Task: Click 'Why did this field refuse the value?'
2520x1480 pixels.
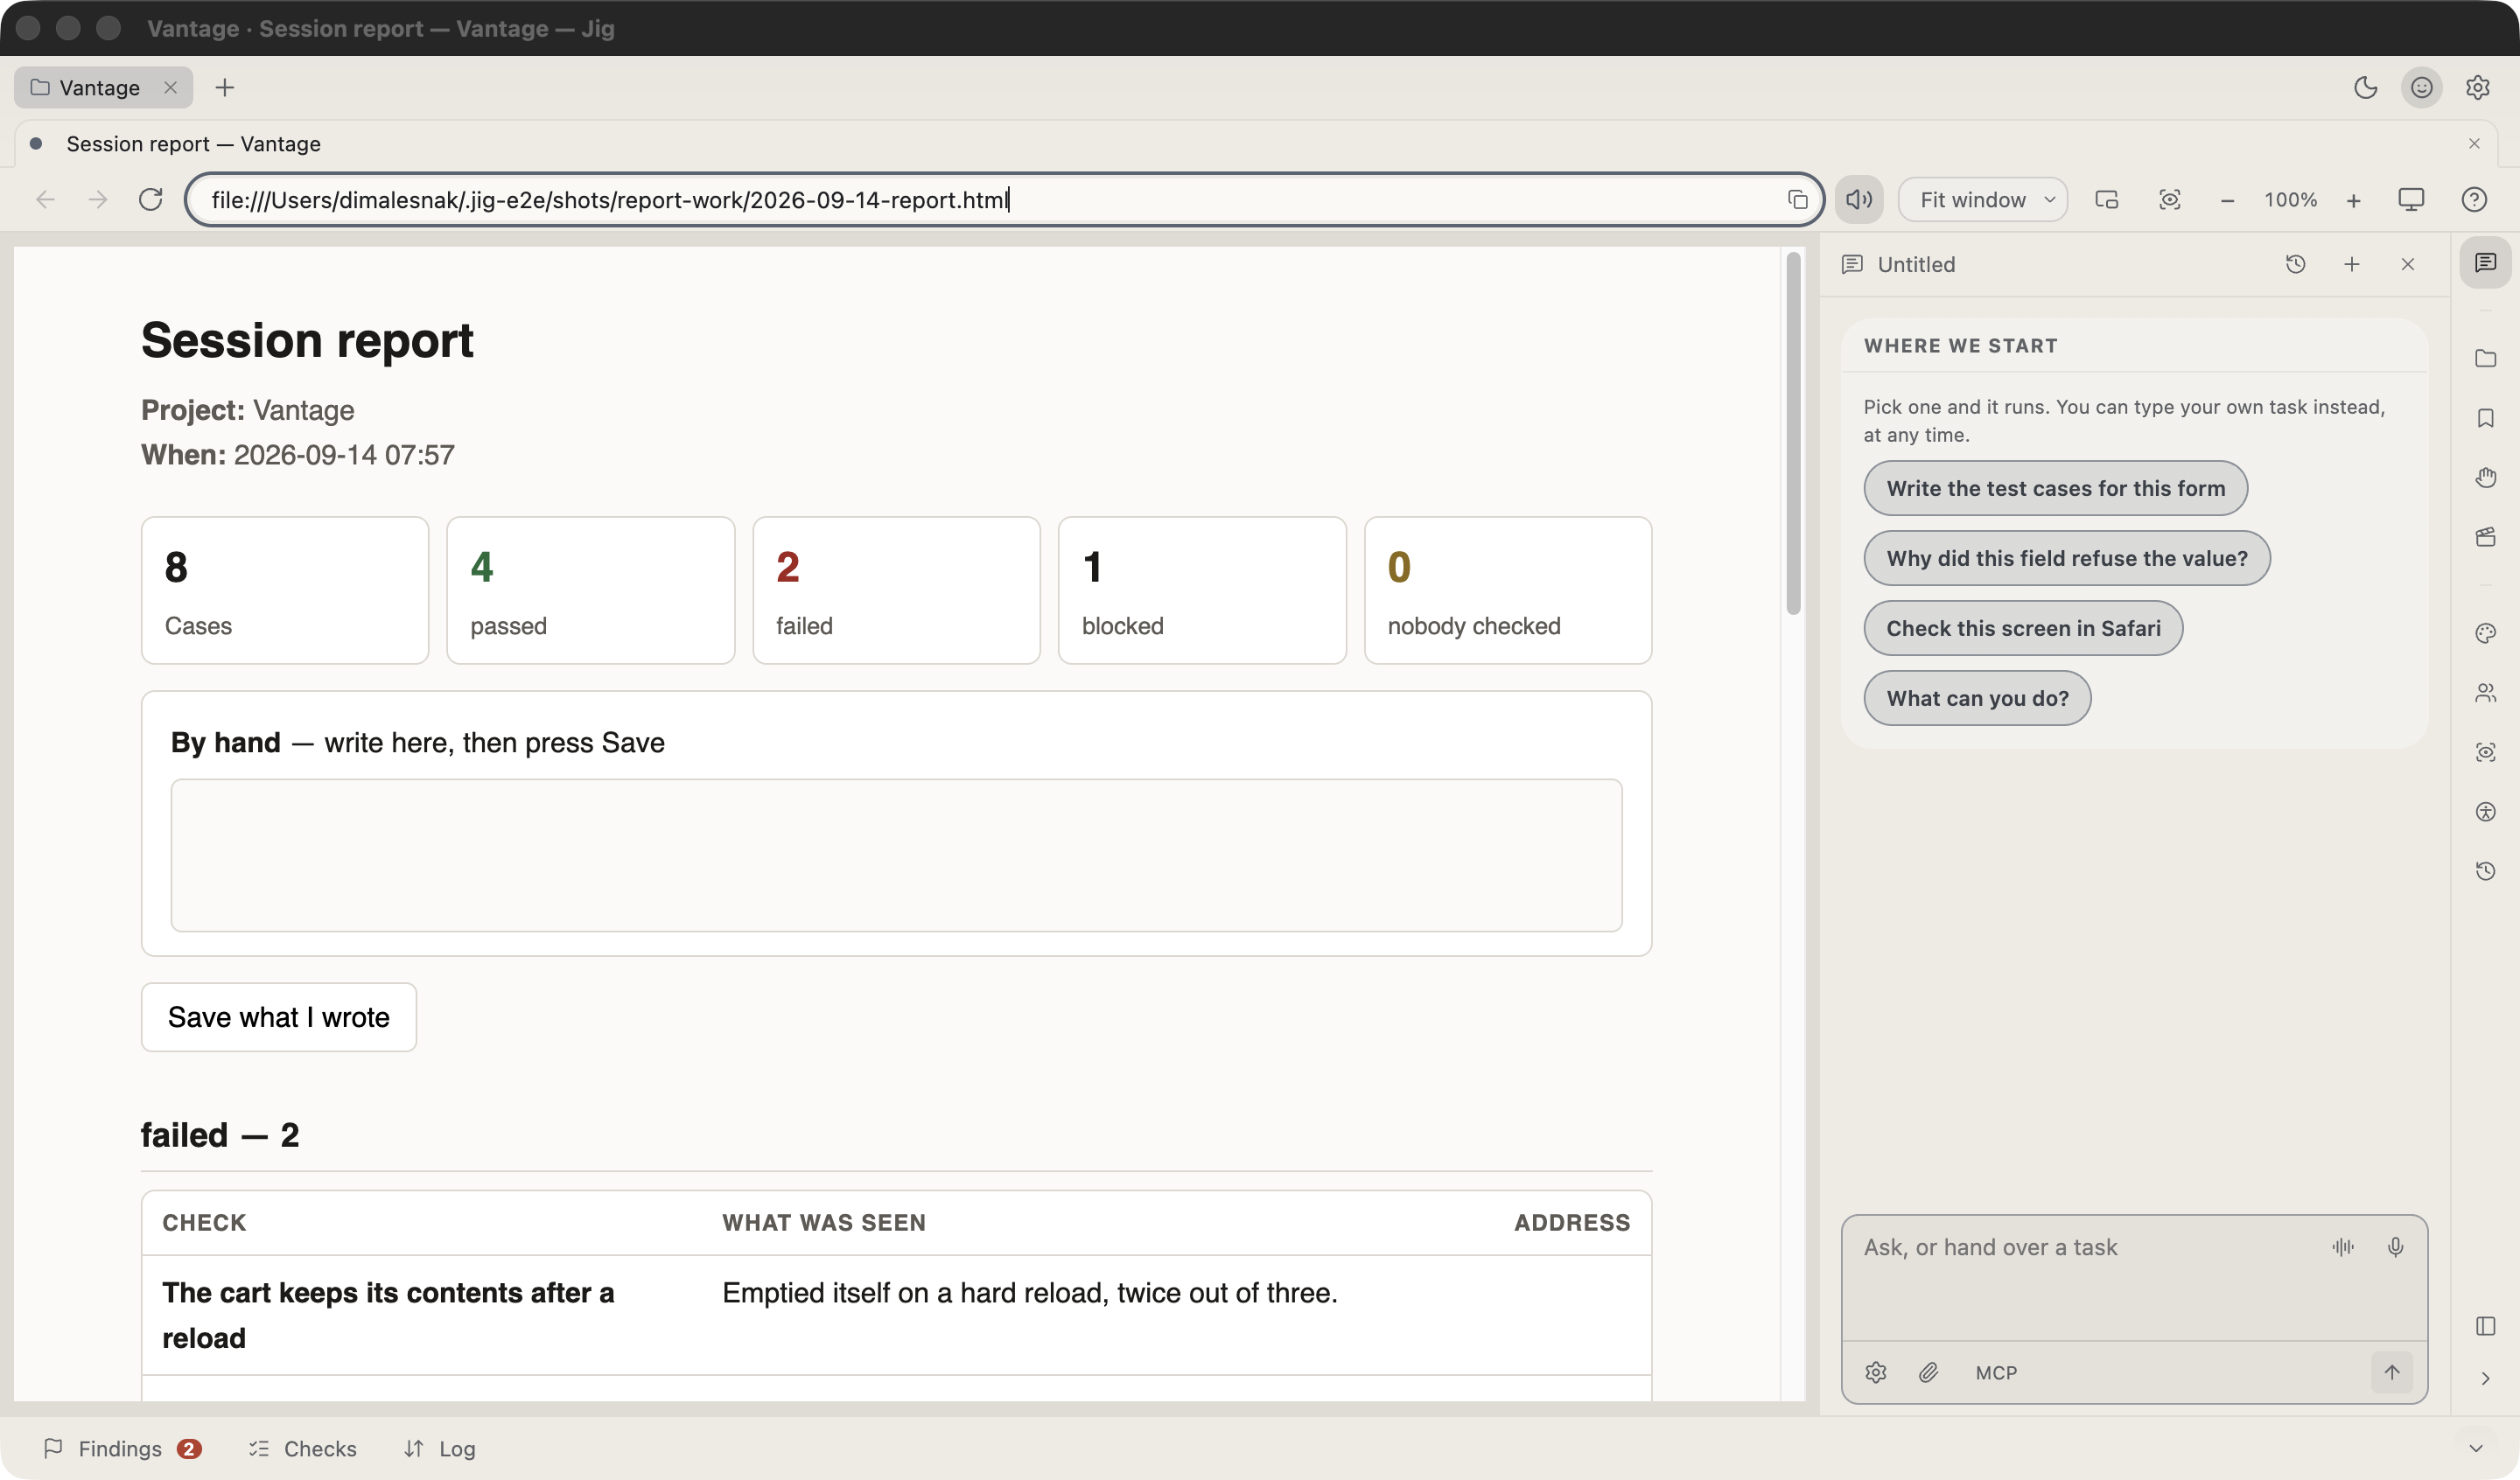Action: click(x=2066, y=558)
